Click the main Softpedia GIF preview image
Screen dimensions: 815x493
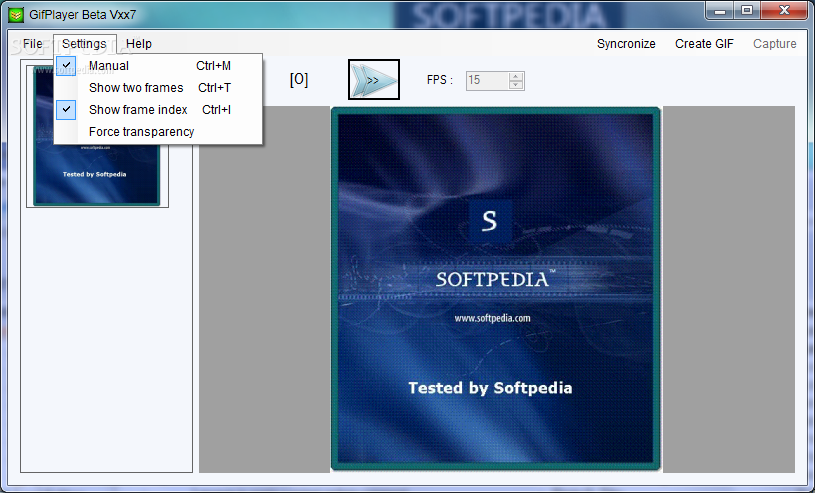pyautogui.click(x=495, y=289)
